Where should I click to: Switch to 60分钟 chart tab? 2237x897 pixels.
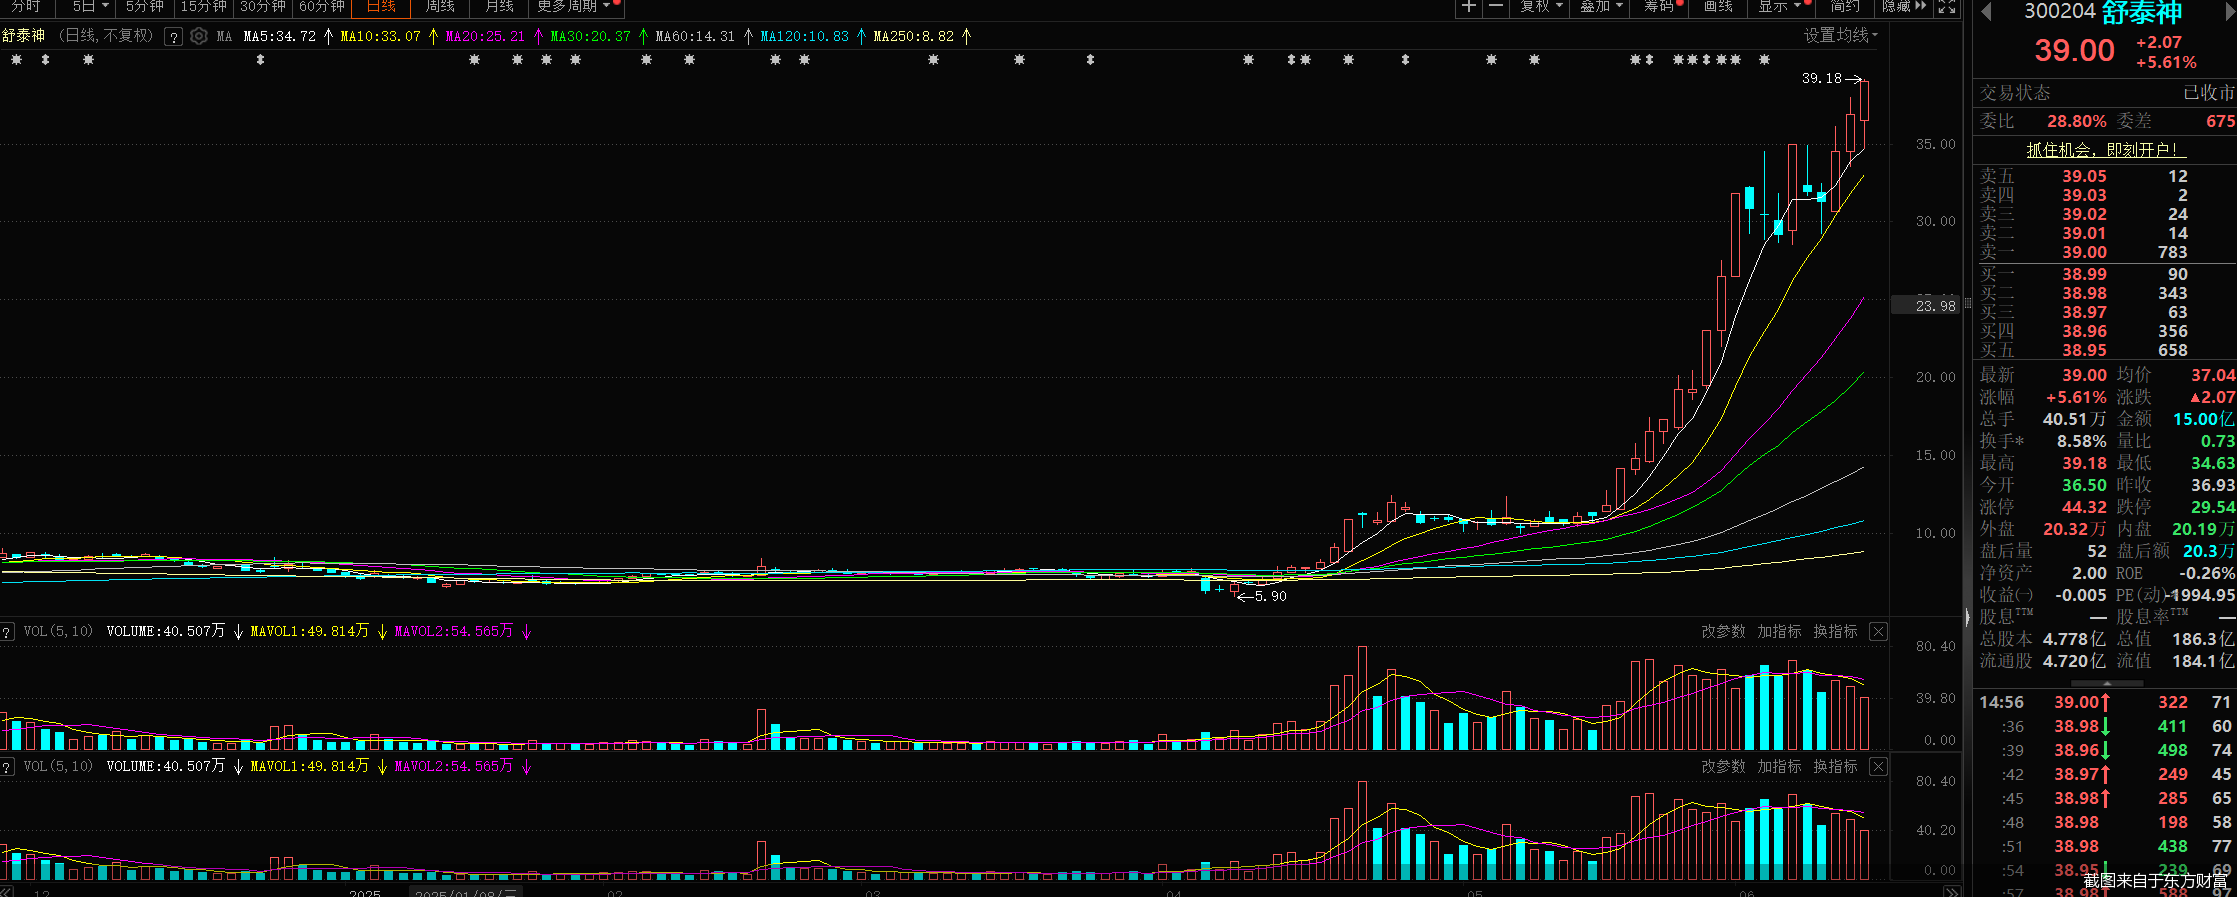point(322,7)
